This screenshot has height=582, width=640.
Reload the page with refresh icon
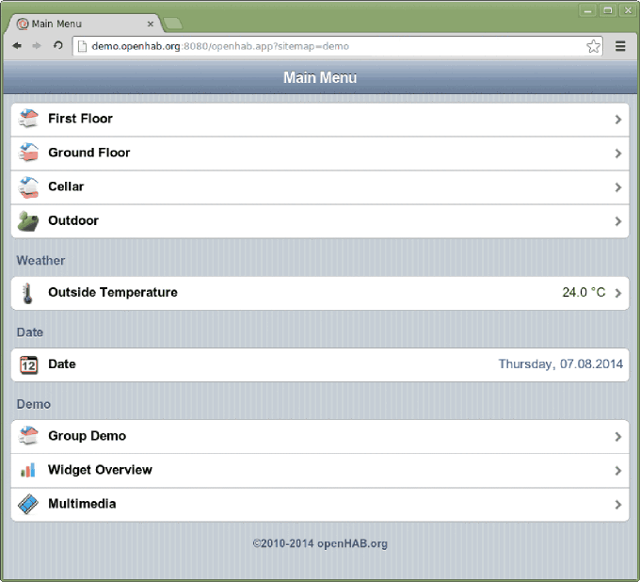click(x=58, y=45)
